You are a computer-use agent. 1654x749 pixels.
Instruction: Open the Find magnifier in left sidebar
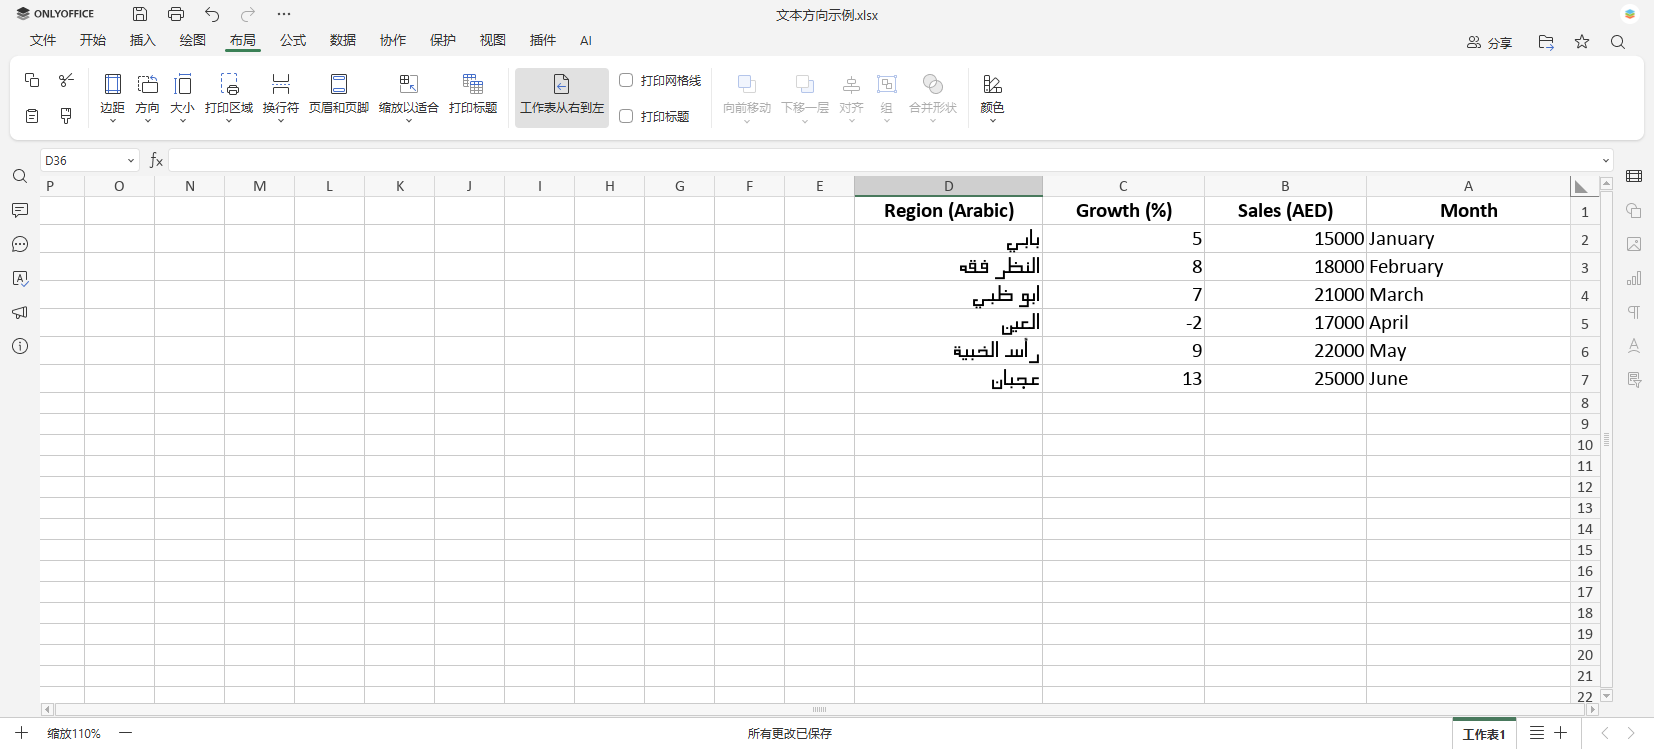[x=20, y=177]
